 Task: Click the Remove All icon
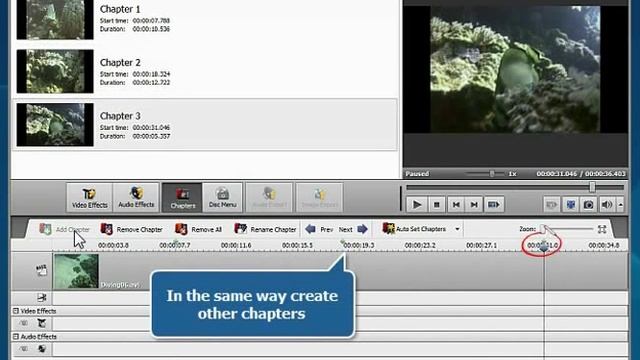(x=181, y=229)
